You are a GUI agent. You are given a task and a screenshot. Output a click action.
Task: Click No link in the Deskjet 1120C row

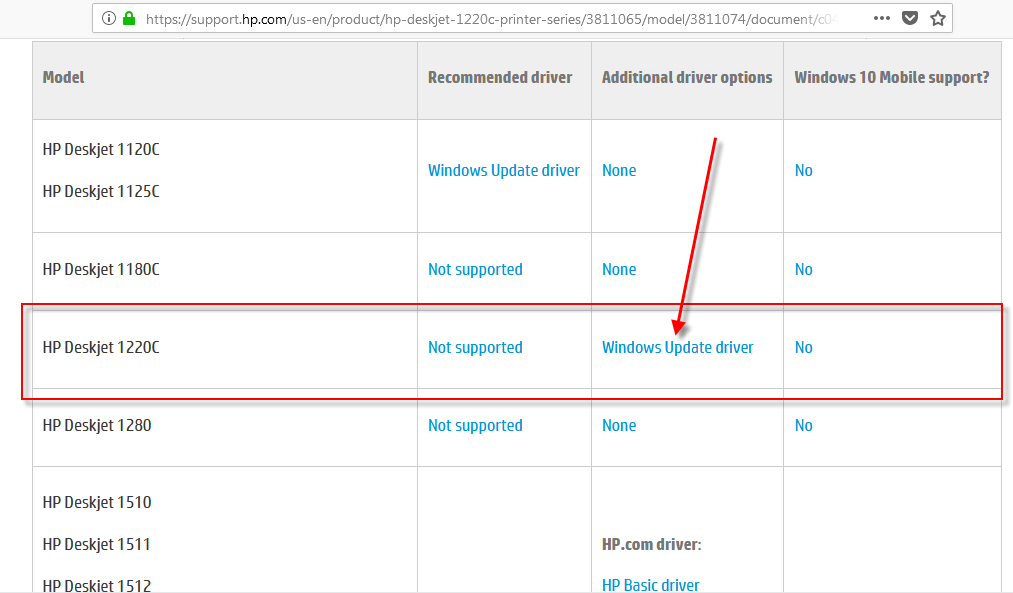tap(804, 171)
